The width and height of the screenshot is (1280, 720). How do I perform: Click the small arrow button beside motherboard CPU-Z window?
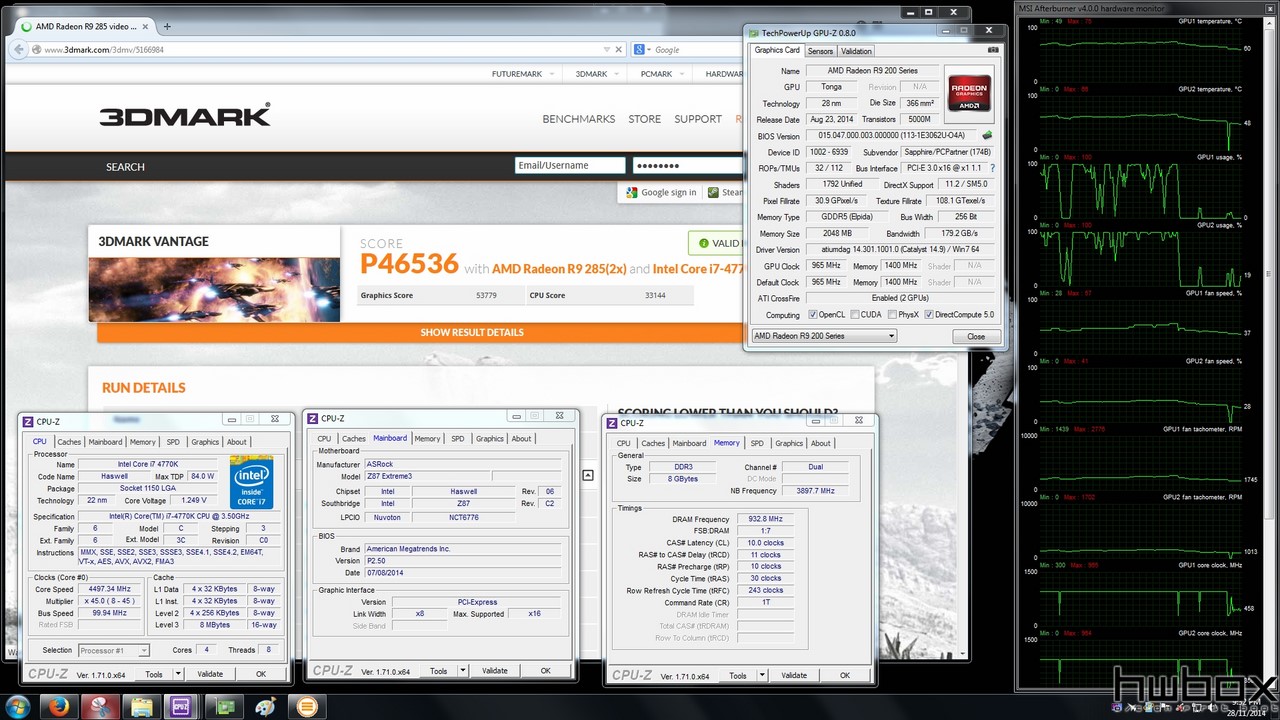pyautogui.click(x=588, y=475)
